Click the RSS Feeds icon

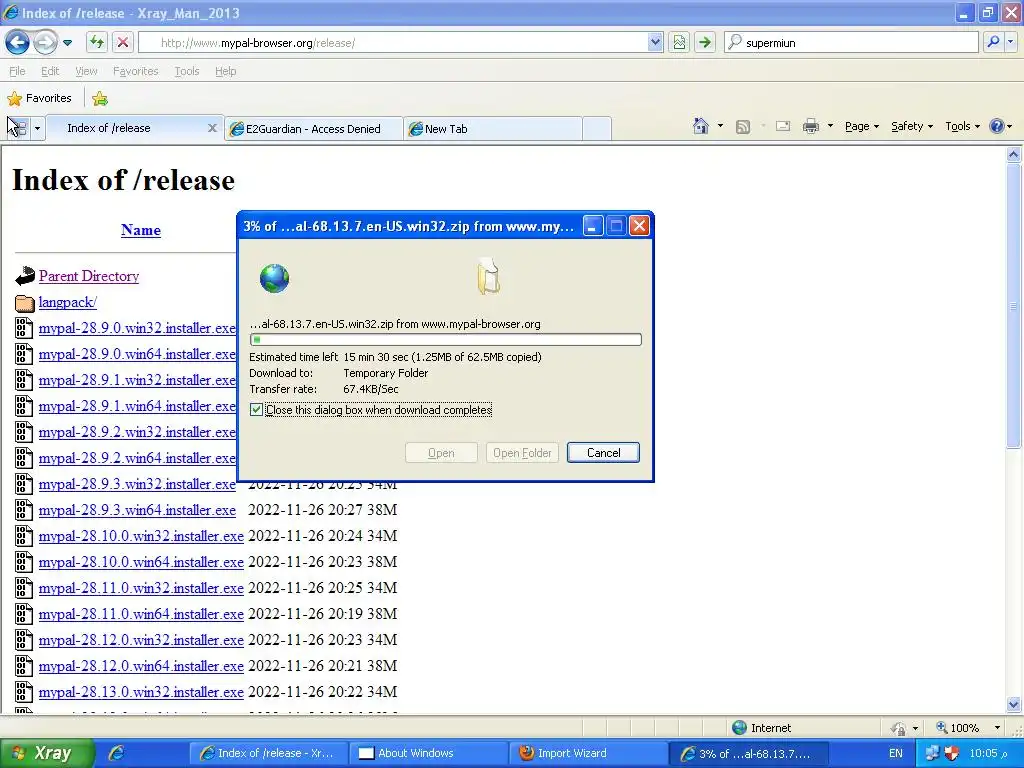coord(743,127)
